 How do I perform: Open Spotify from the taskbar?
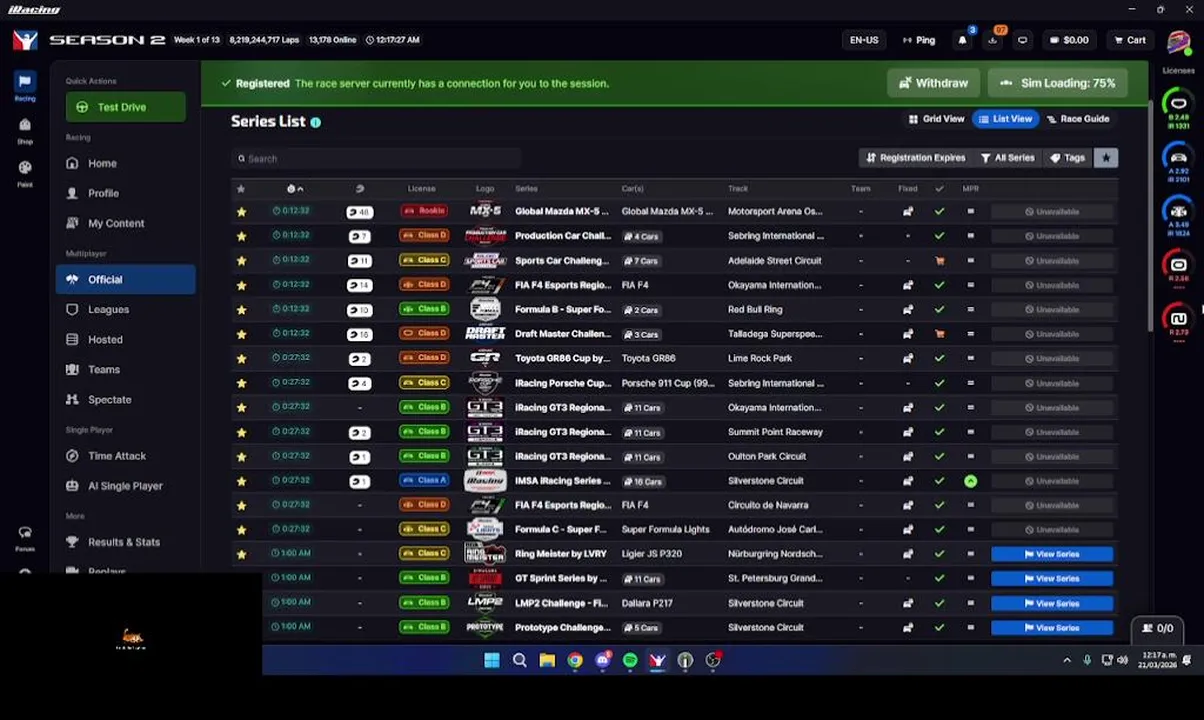click(630, 660)
